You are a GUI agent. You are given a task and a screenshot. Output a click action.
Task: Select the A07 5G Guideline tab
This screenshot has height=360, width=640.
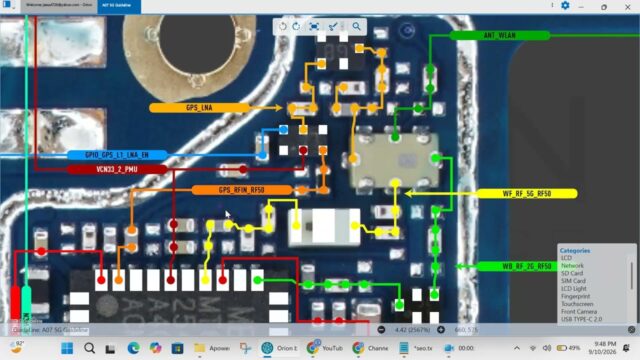tap(119, 6)
